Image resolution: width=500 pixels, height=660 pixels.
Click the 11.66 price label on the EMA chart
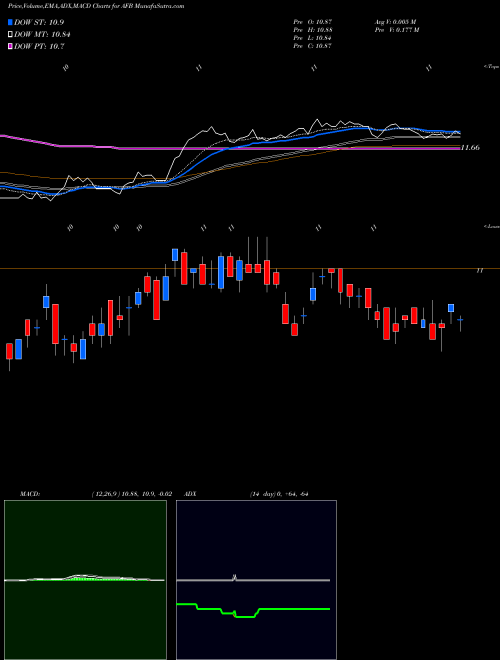(x=471, y=148)
